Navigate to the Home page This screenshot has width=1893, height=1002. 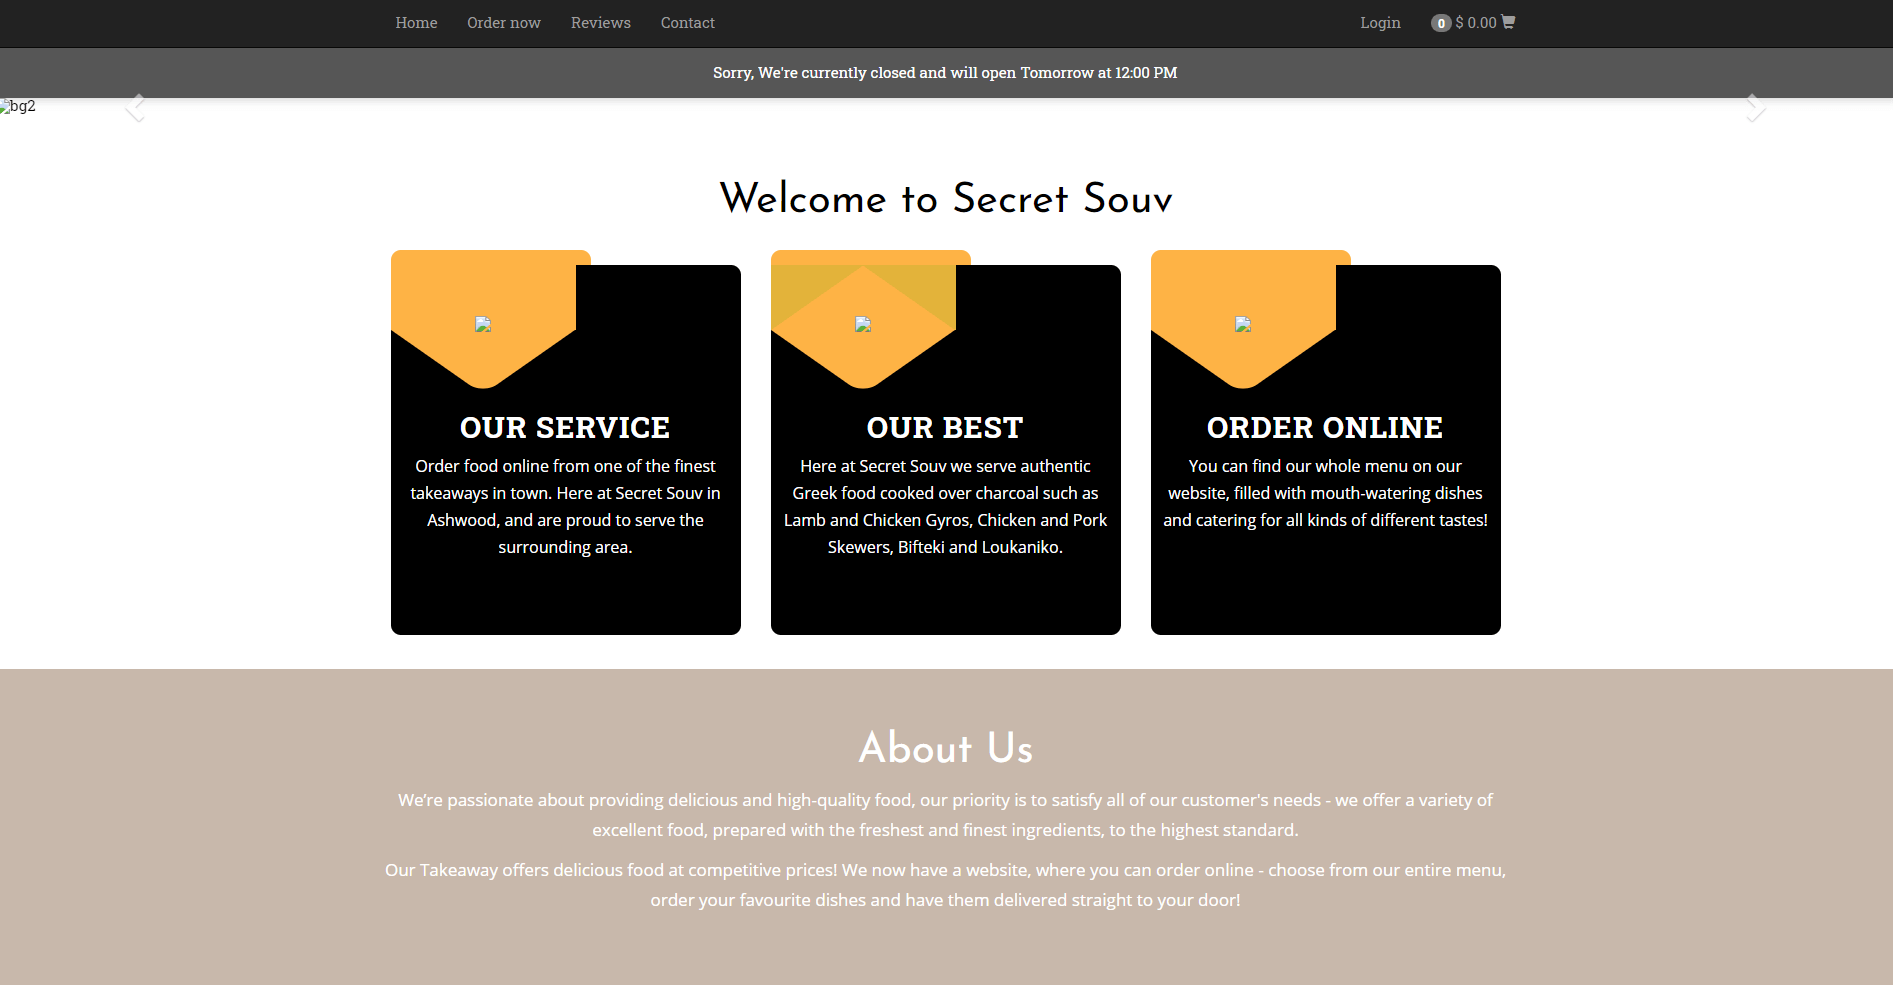coord(416,23)
